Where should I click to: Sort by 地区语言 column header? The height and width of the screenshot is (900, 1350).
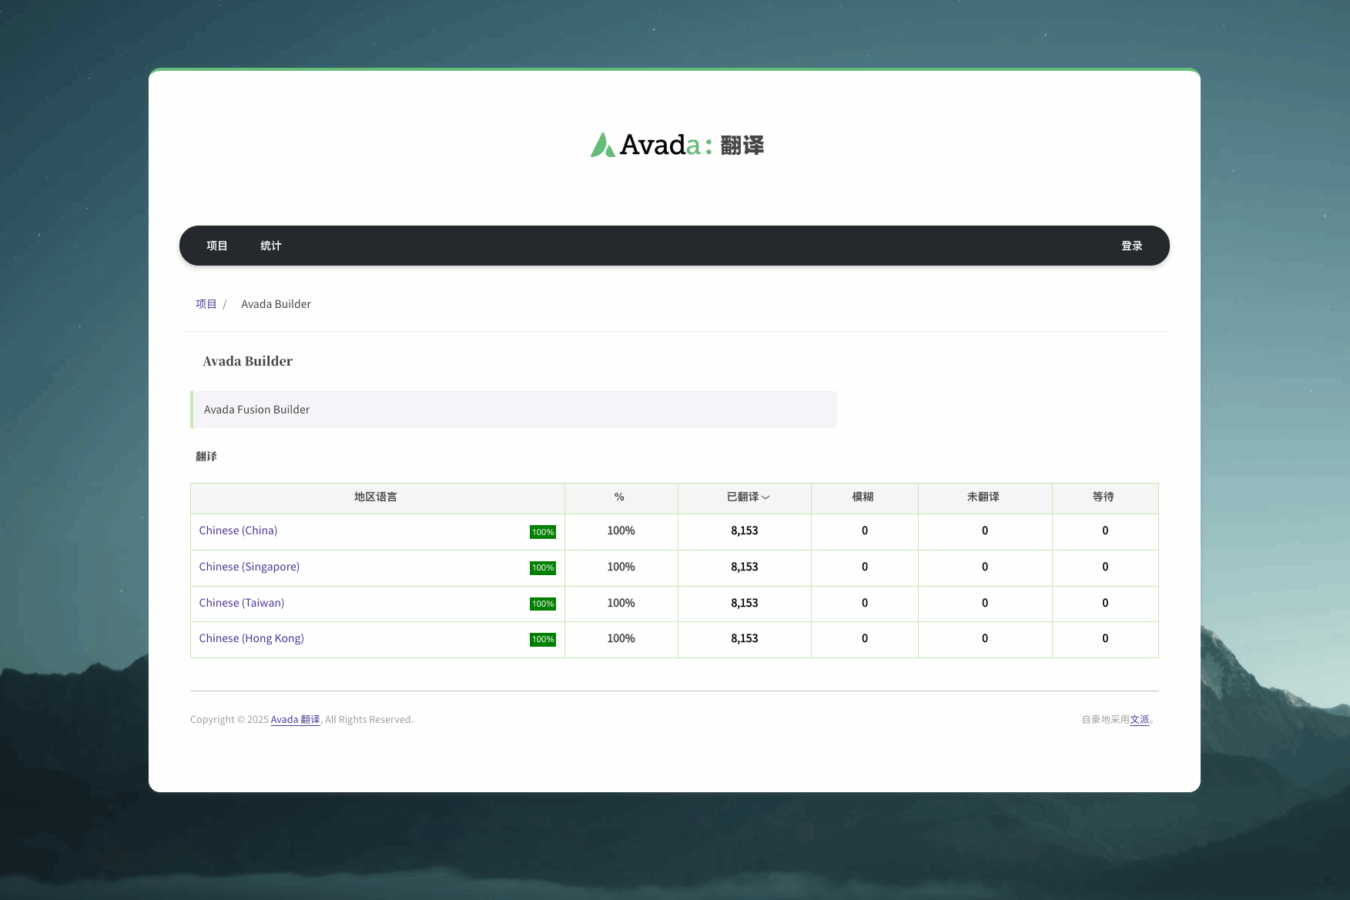pos(376,497)
